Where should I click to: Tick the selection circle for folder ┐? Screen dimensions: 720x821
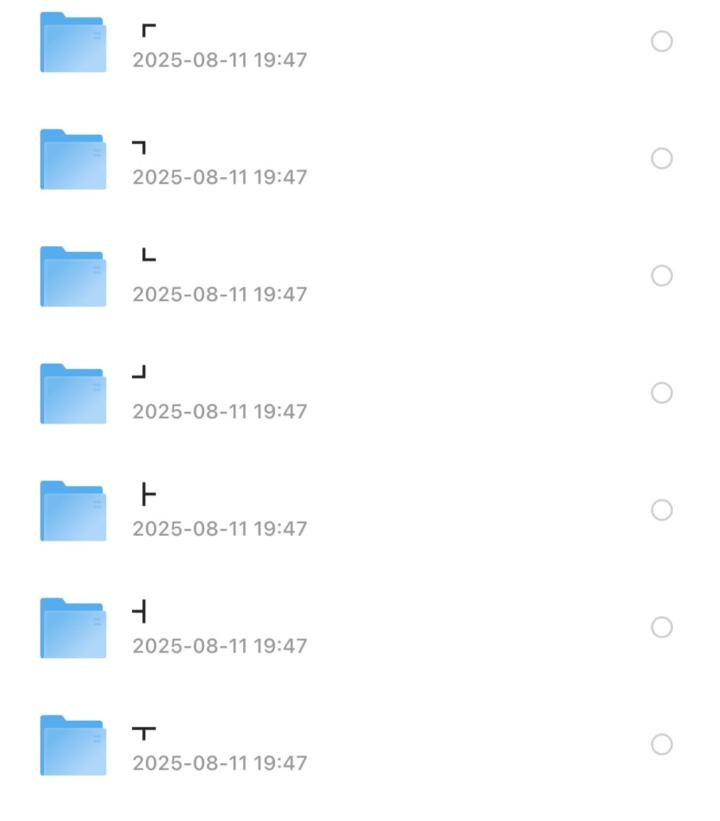pyautogui.click(x=661, y=159)
